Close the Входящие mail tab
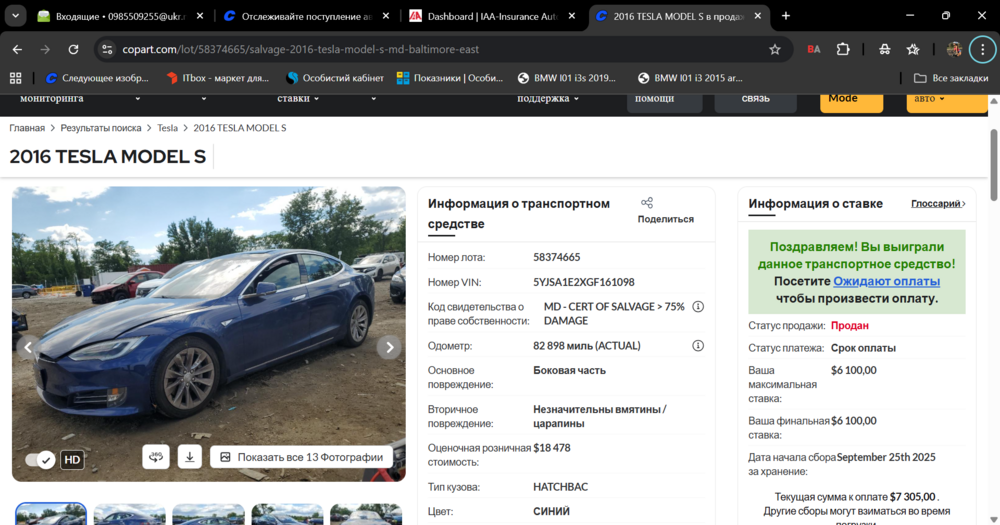Screen dimensions: 1000x525 (x=200, y=16)
